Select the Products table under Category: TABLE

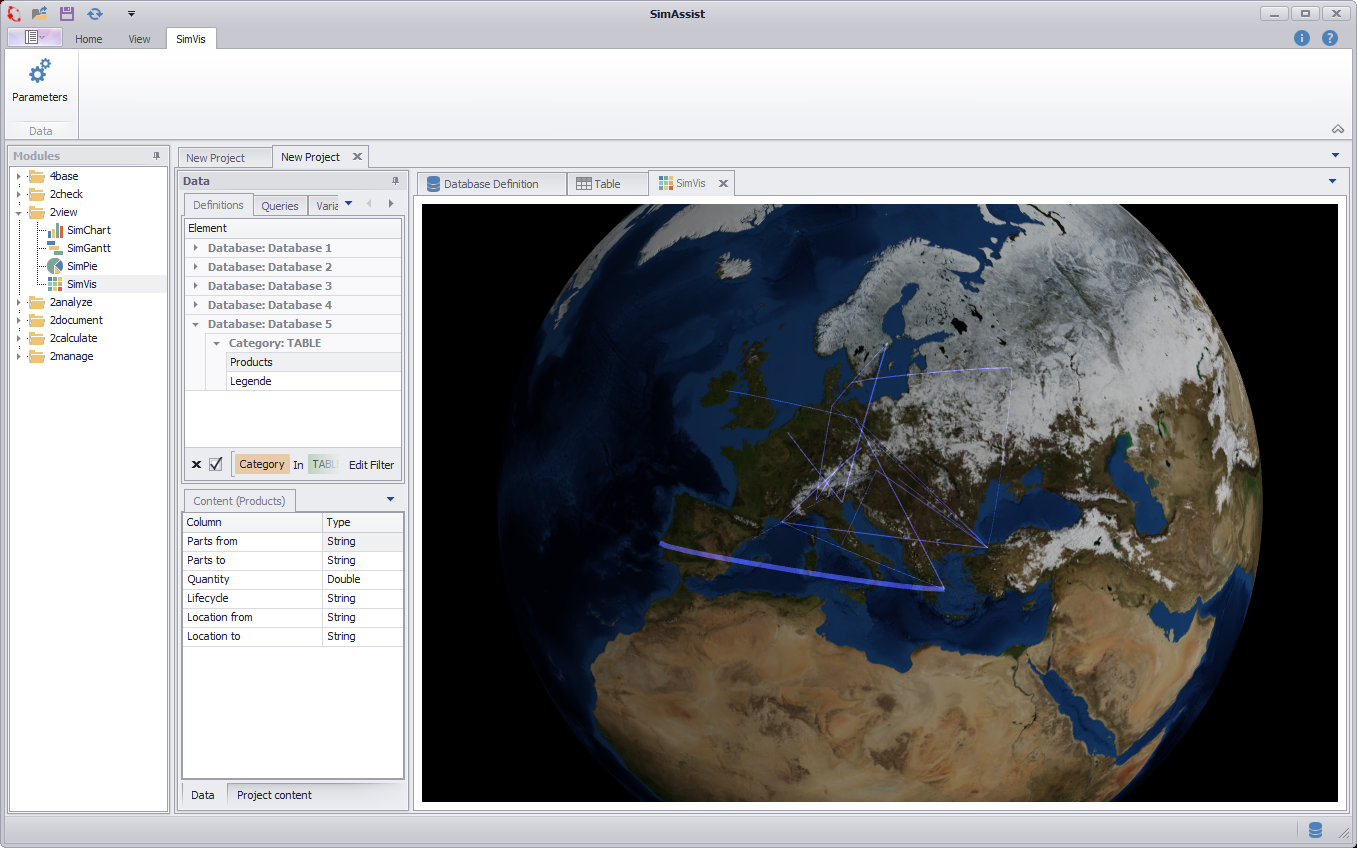251,361
